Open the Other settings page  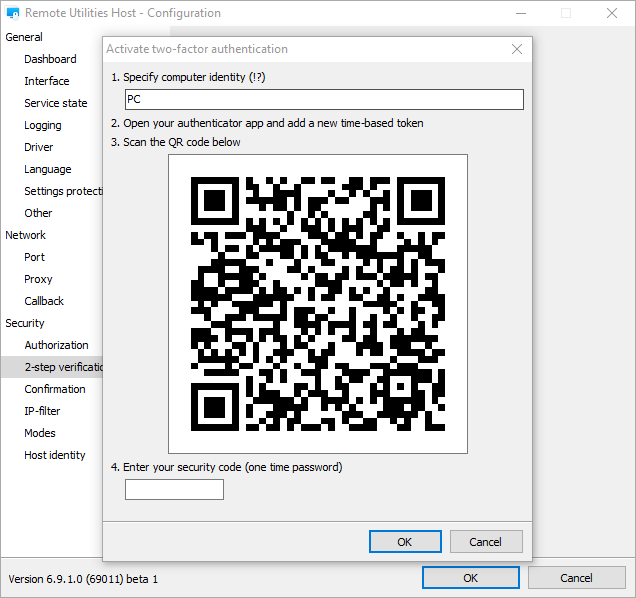coord(38,213)
